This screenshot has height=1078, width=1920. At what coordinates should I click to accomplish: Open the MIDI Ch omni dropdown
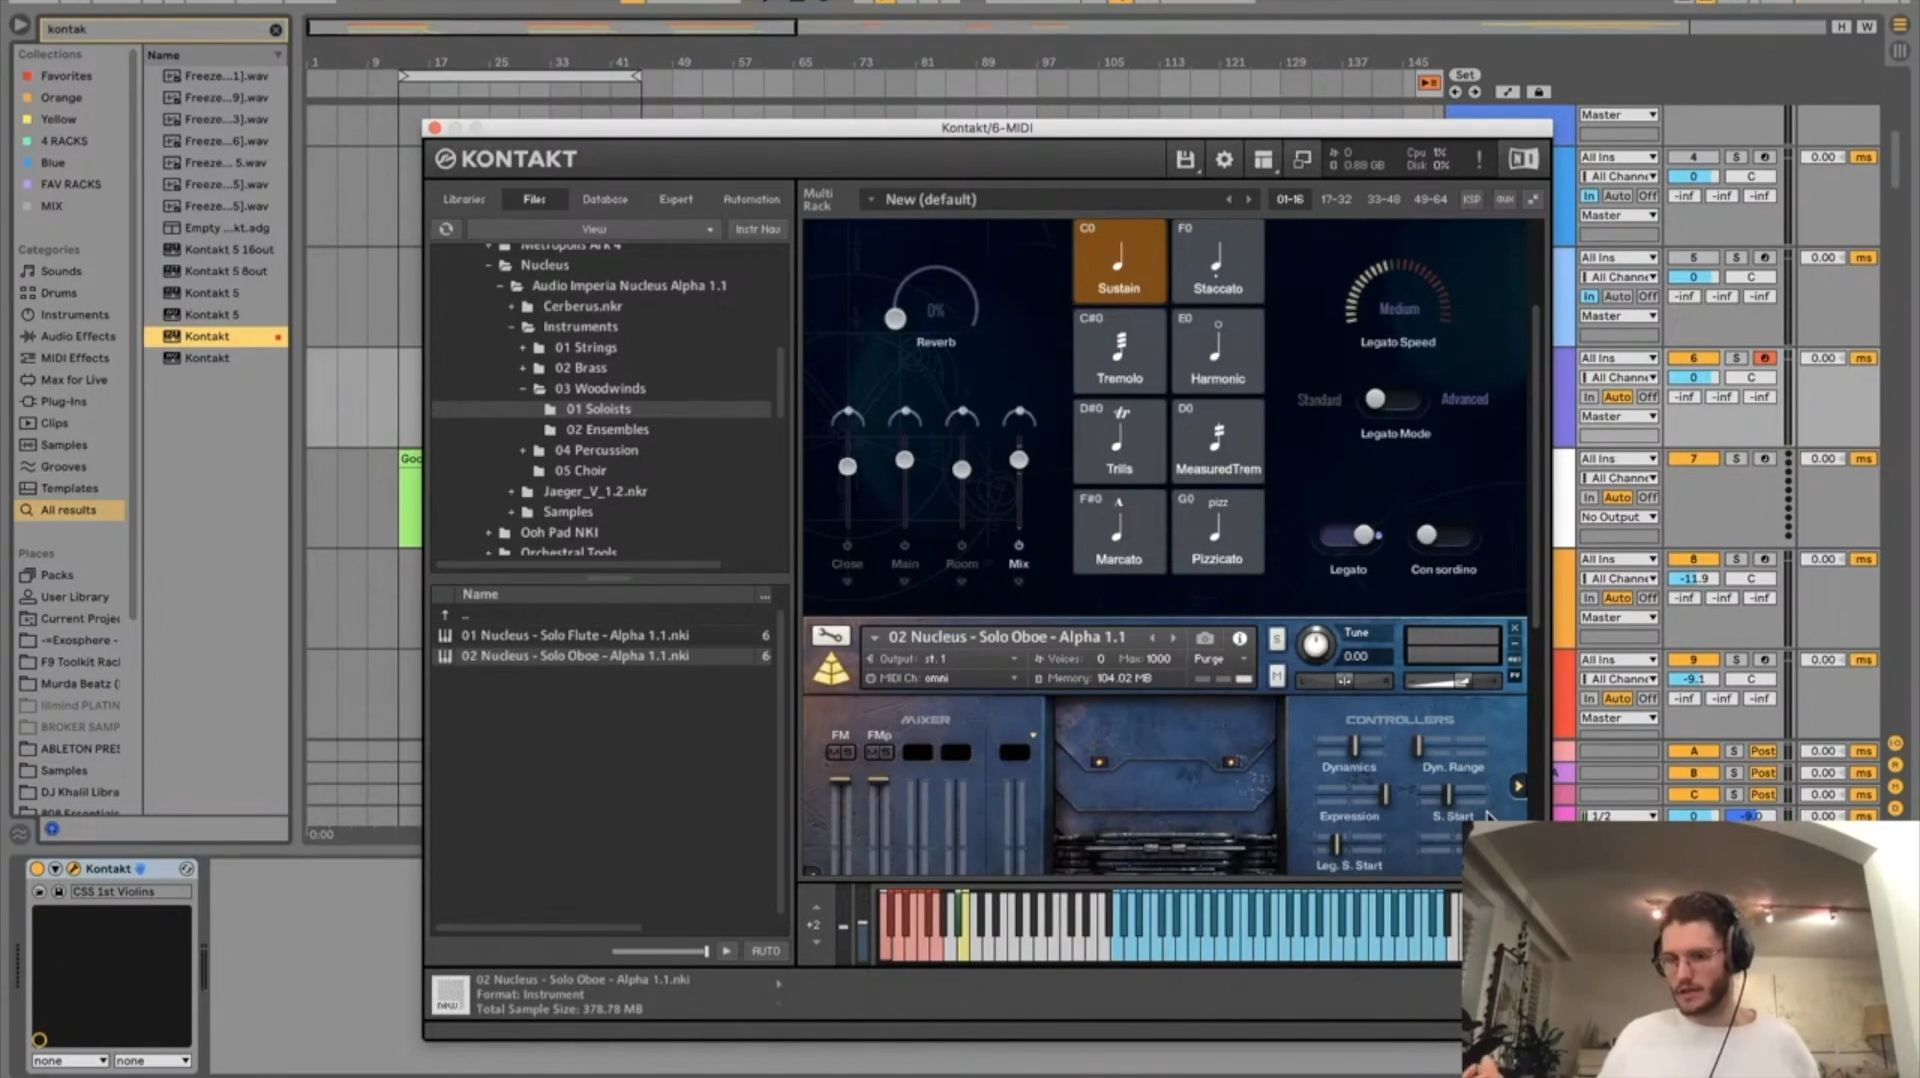point(942,678)
